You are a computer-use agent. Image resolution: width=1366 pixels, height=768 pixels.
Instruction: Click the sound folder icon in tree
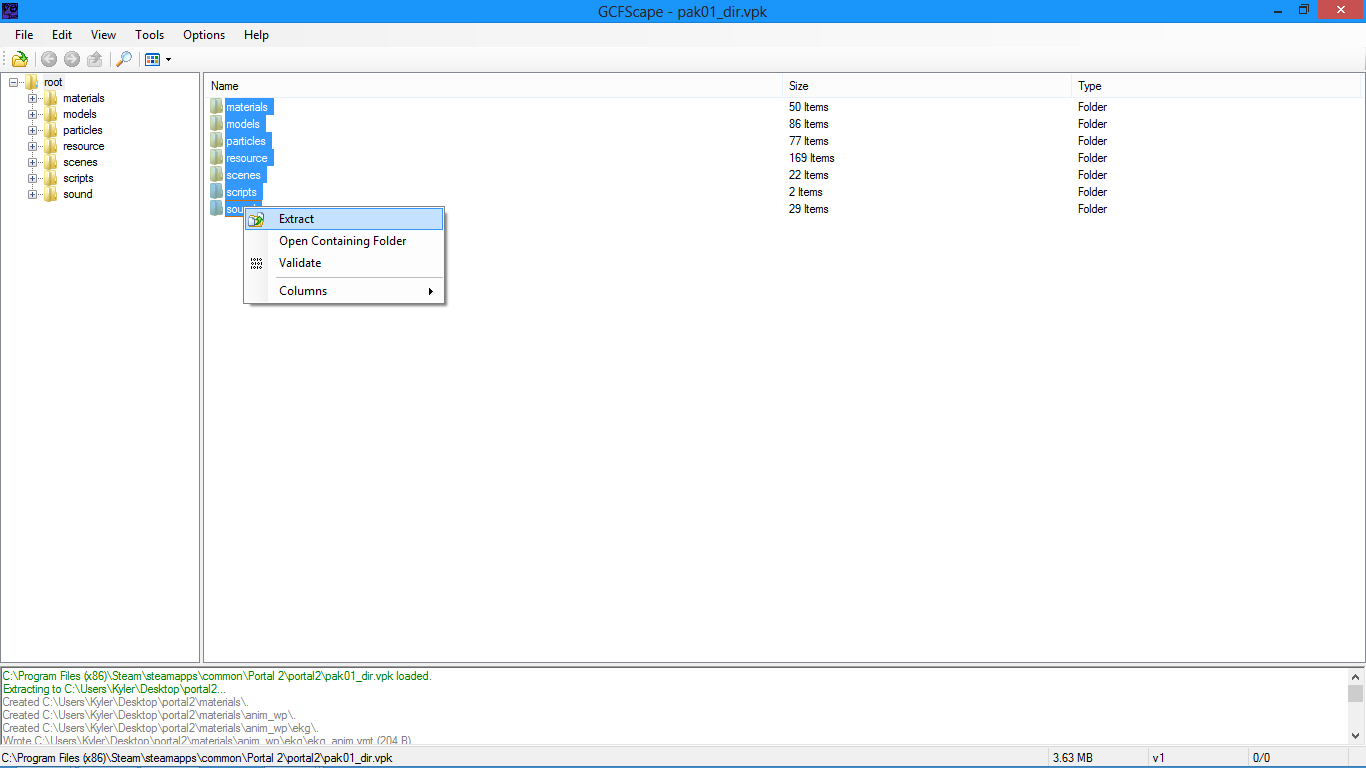pyautogui.click(x=51, y=194)
